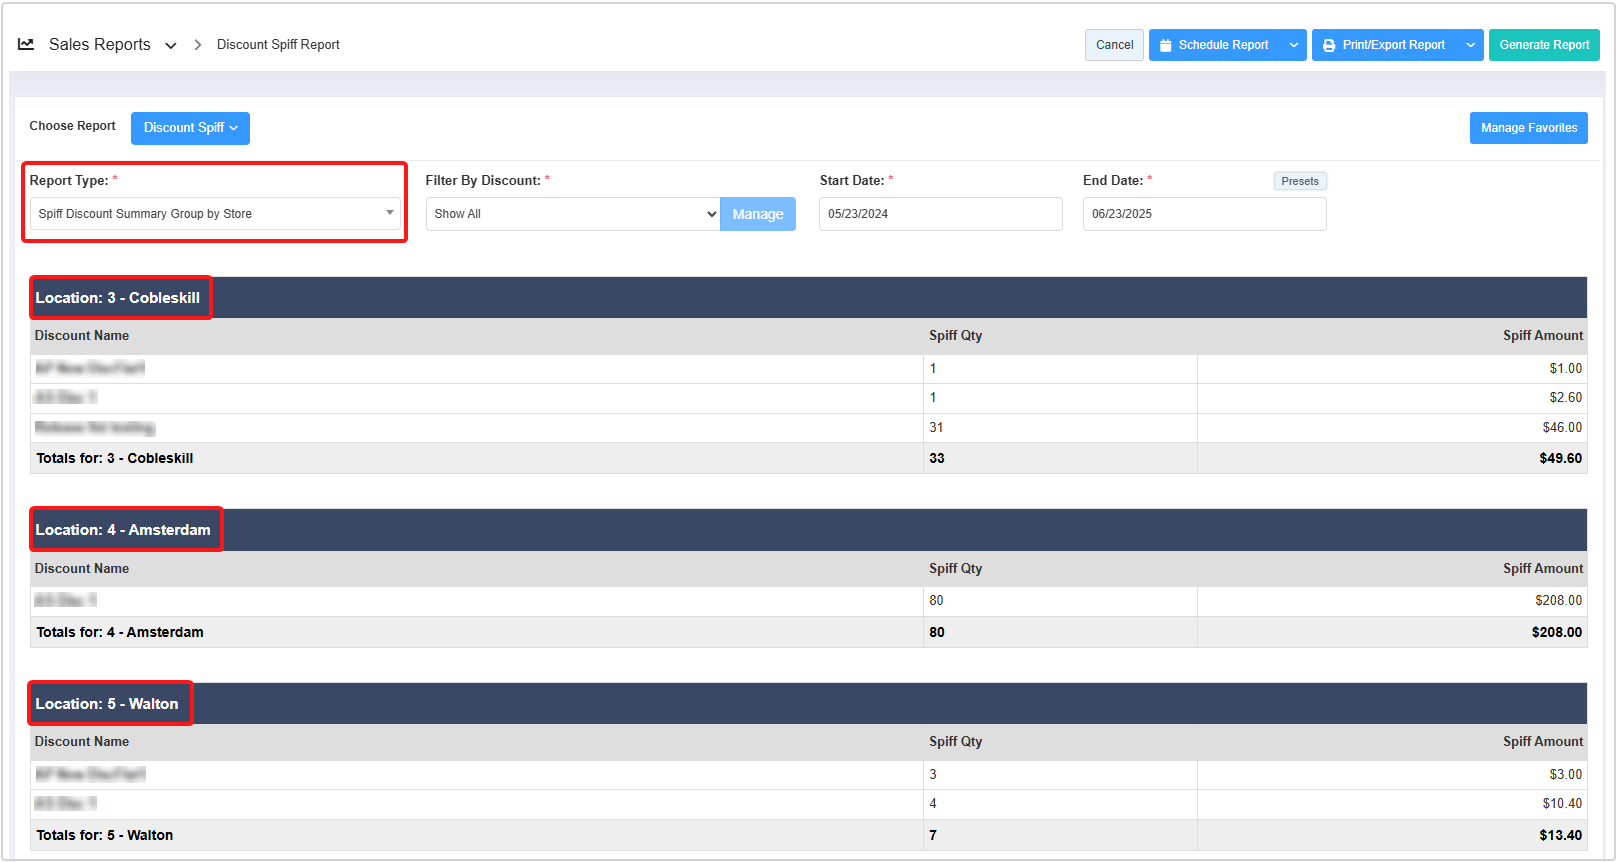Click the Discount Spiff Report breadcrumb
Screen dimensions: 1618x862
pos(278,45)
